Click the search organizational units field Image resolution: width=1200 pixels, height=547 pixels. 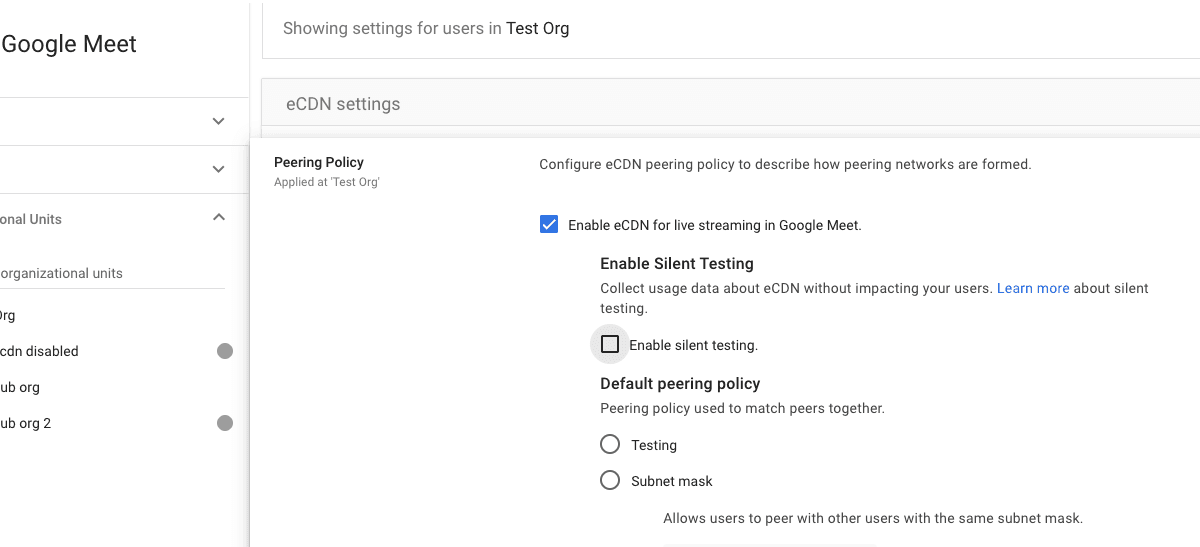pos(100,273)
